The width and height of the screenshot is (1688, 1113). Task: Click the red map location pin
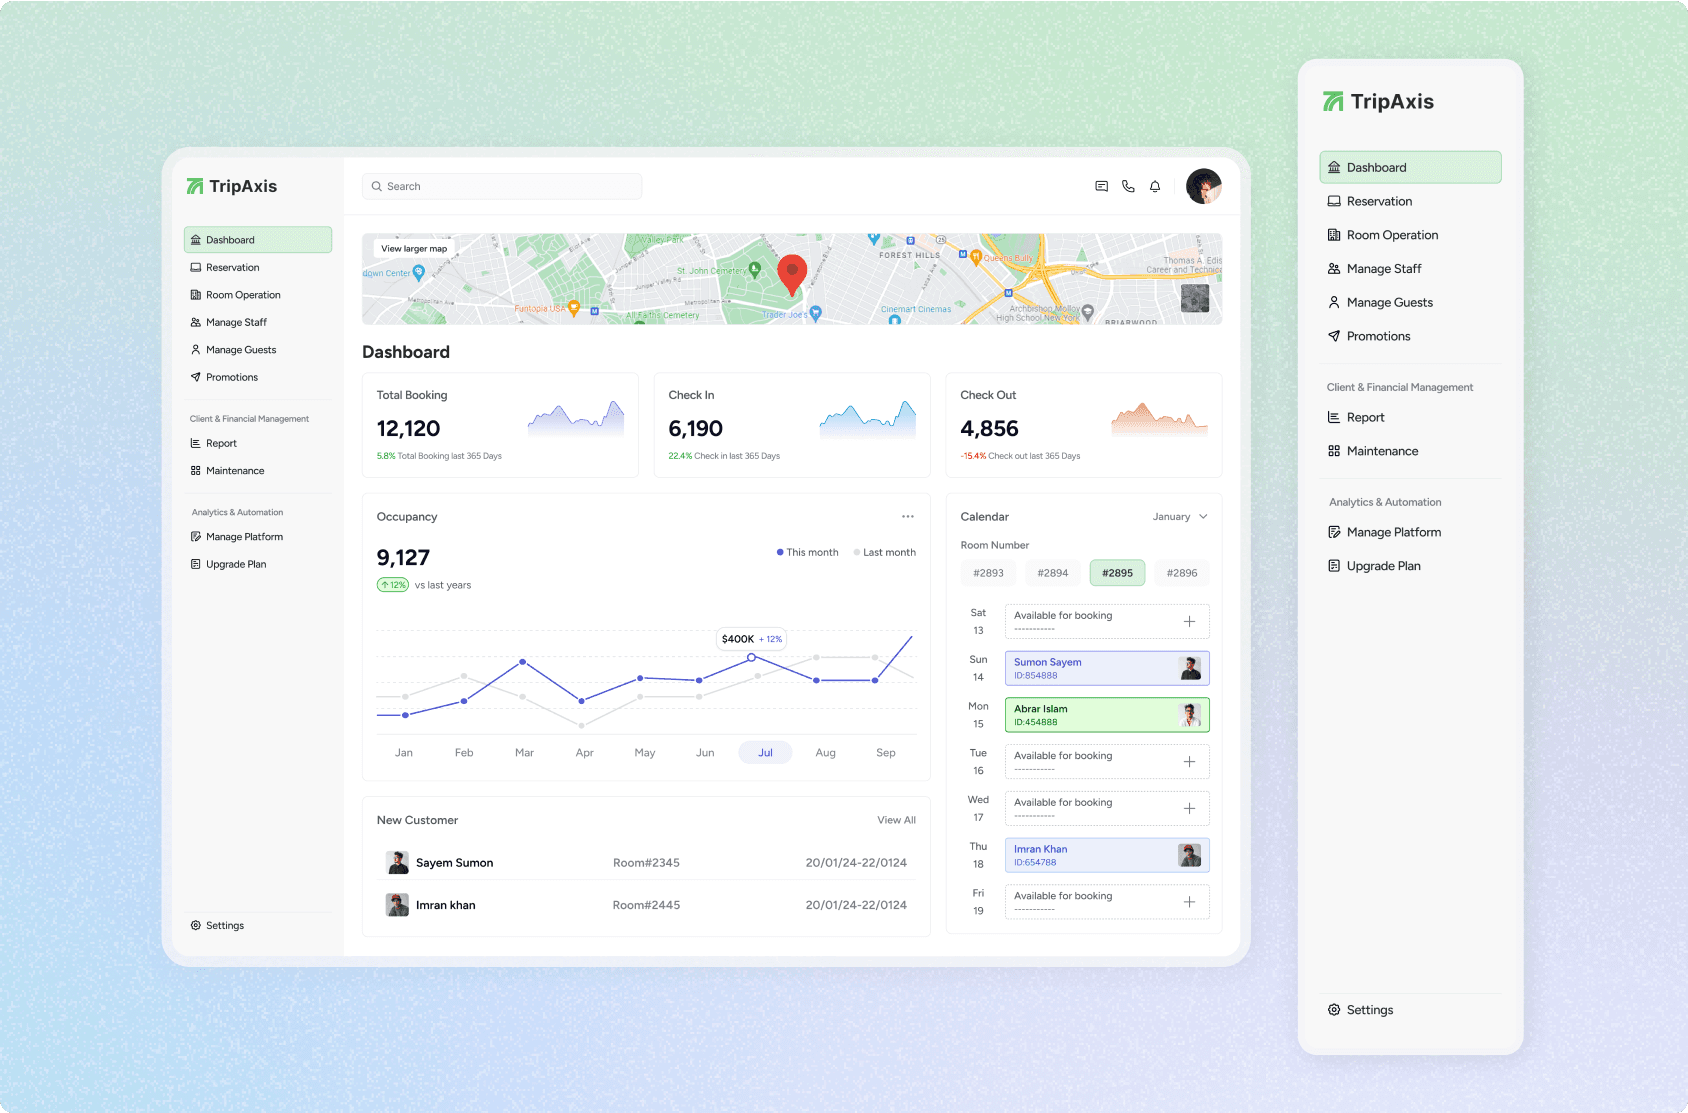pos(792,274)
